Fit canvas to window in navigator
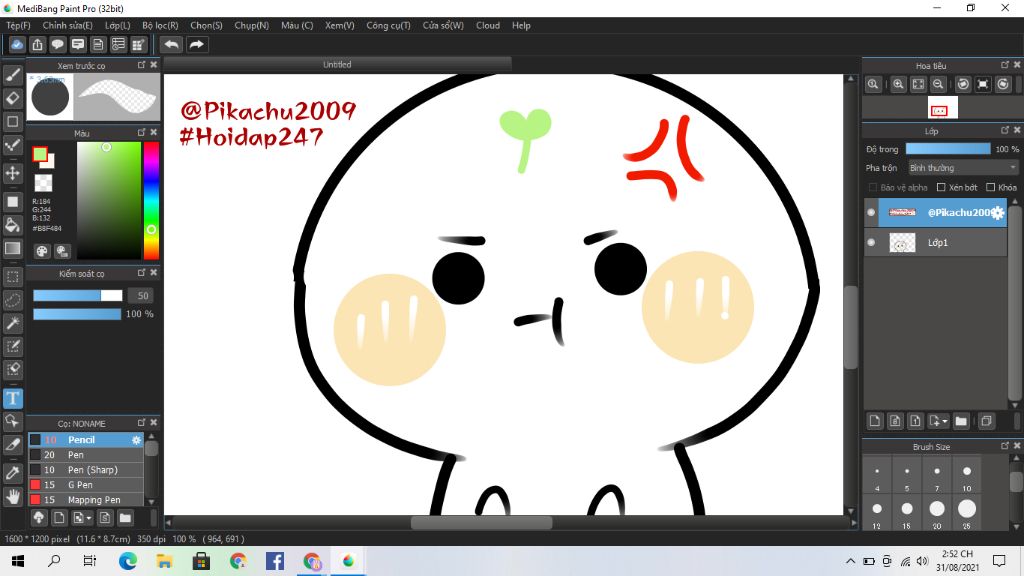The width and height of the screenshot is (1024, 576). (918, 84)
